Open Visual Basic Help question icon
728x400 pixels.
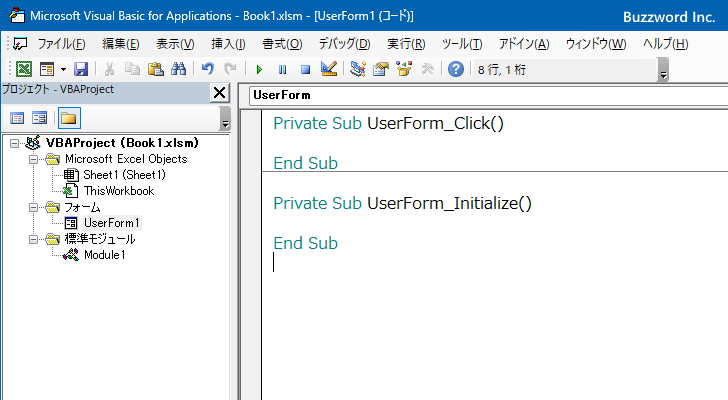pos(455,69)
